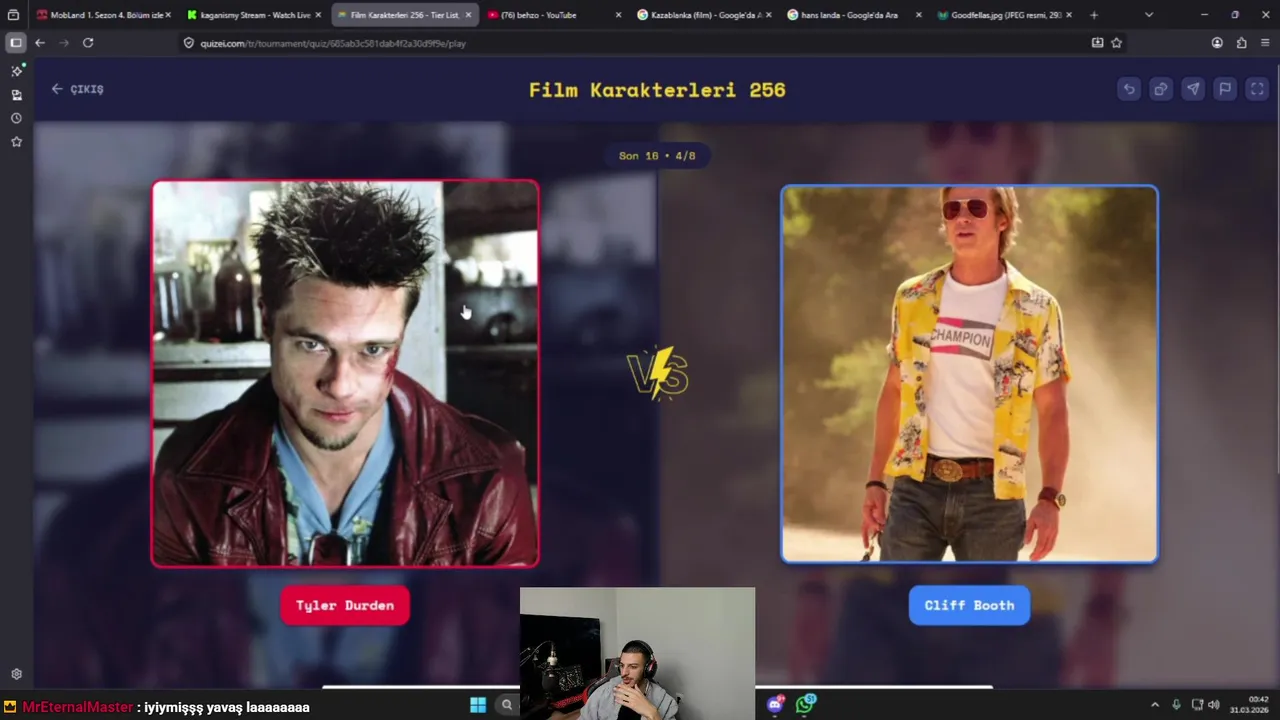The height and width of the screenshot is (720, 1280).
Task: Click the overlapping squares icon in quiz header
Action: pos(1161,89)
